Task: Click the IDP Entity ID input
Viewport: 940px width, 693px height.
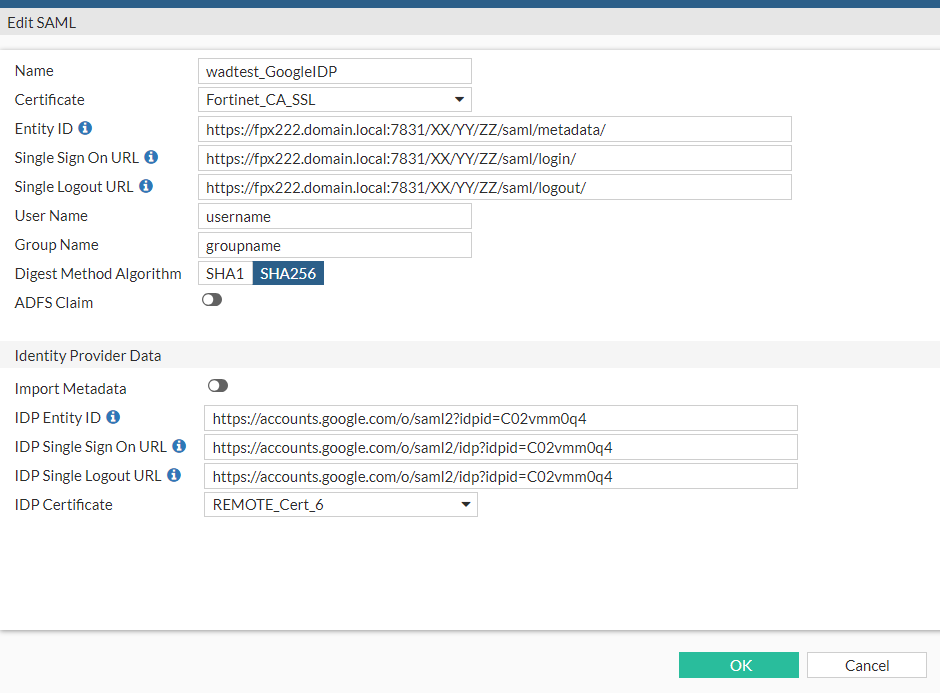Action: pyautogui.click(x=501, y=418)
